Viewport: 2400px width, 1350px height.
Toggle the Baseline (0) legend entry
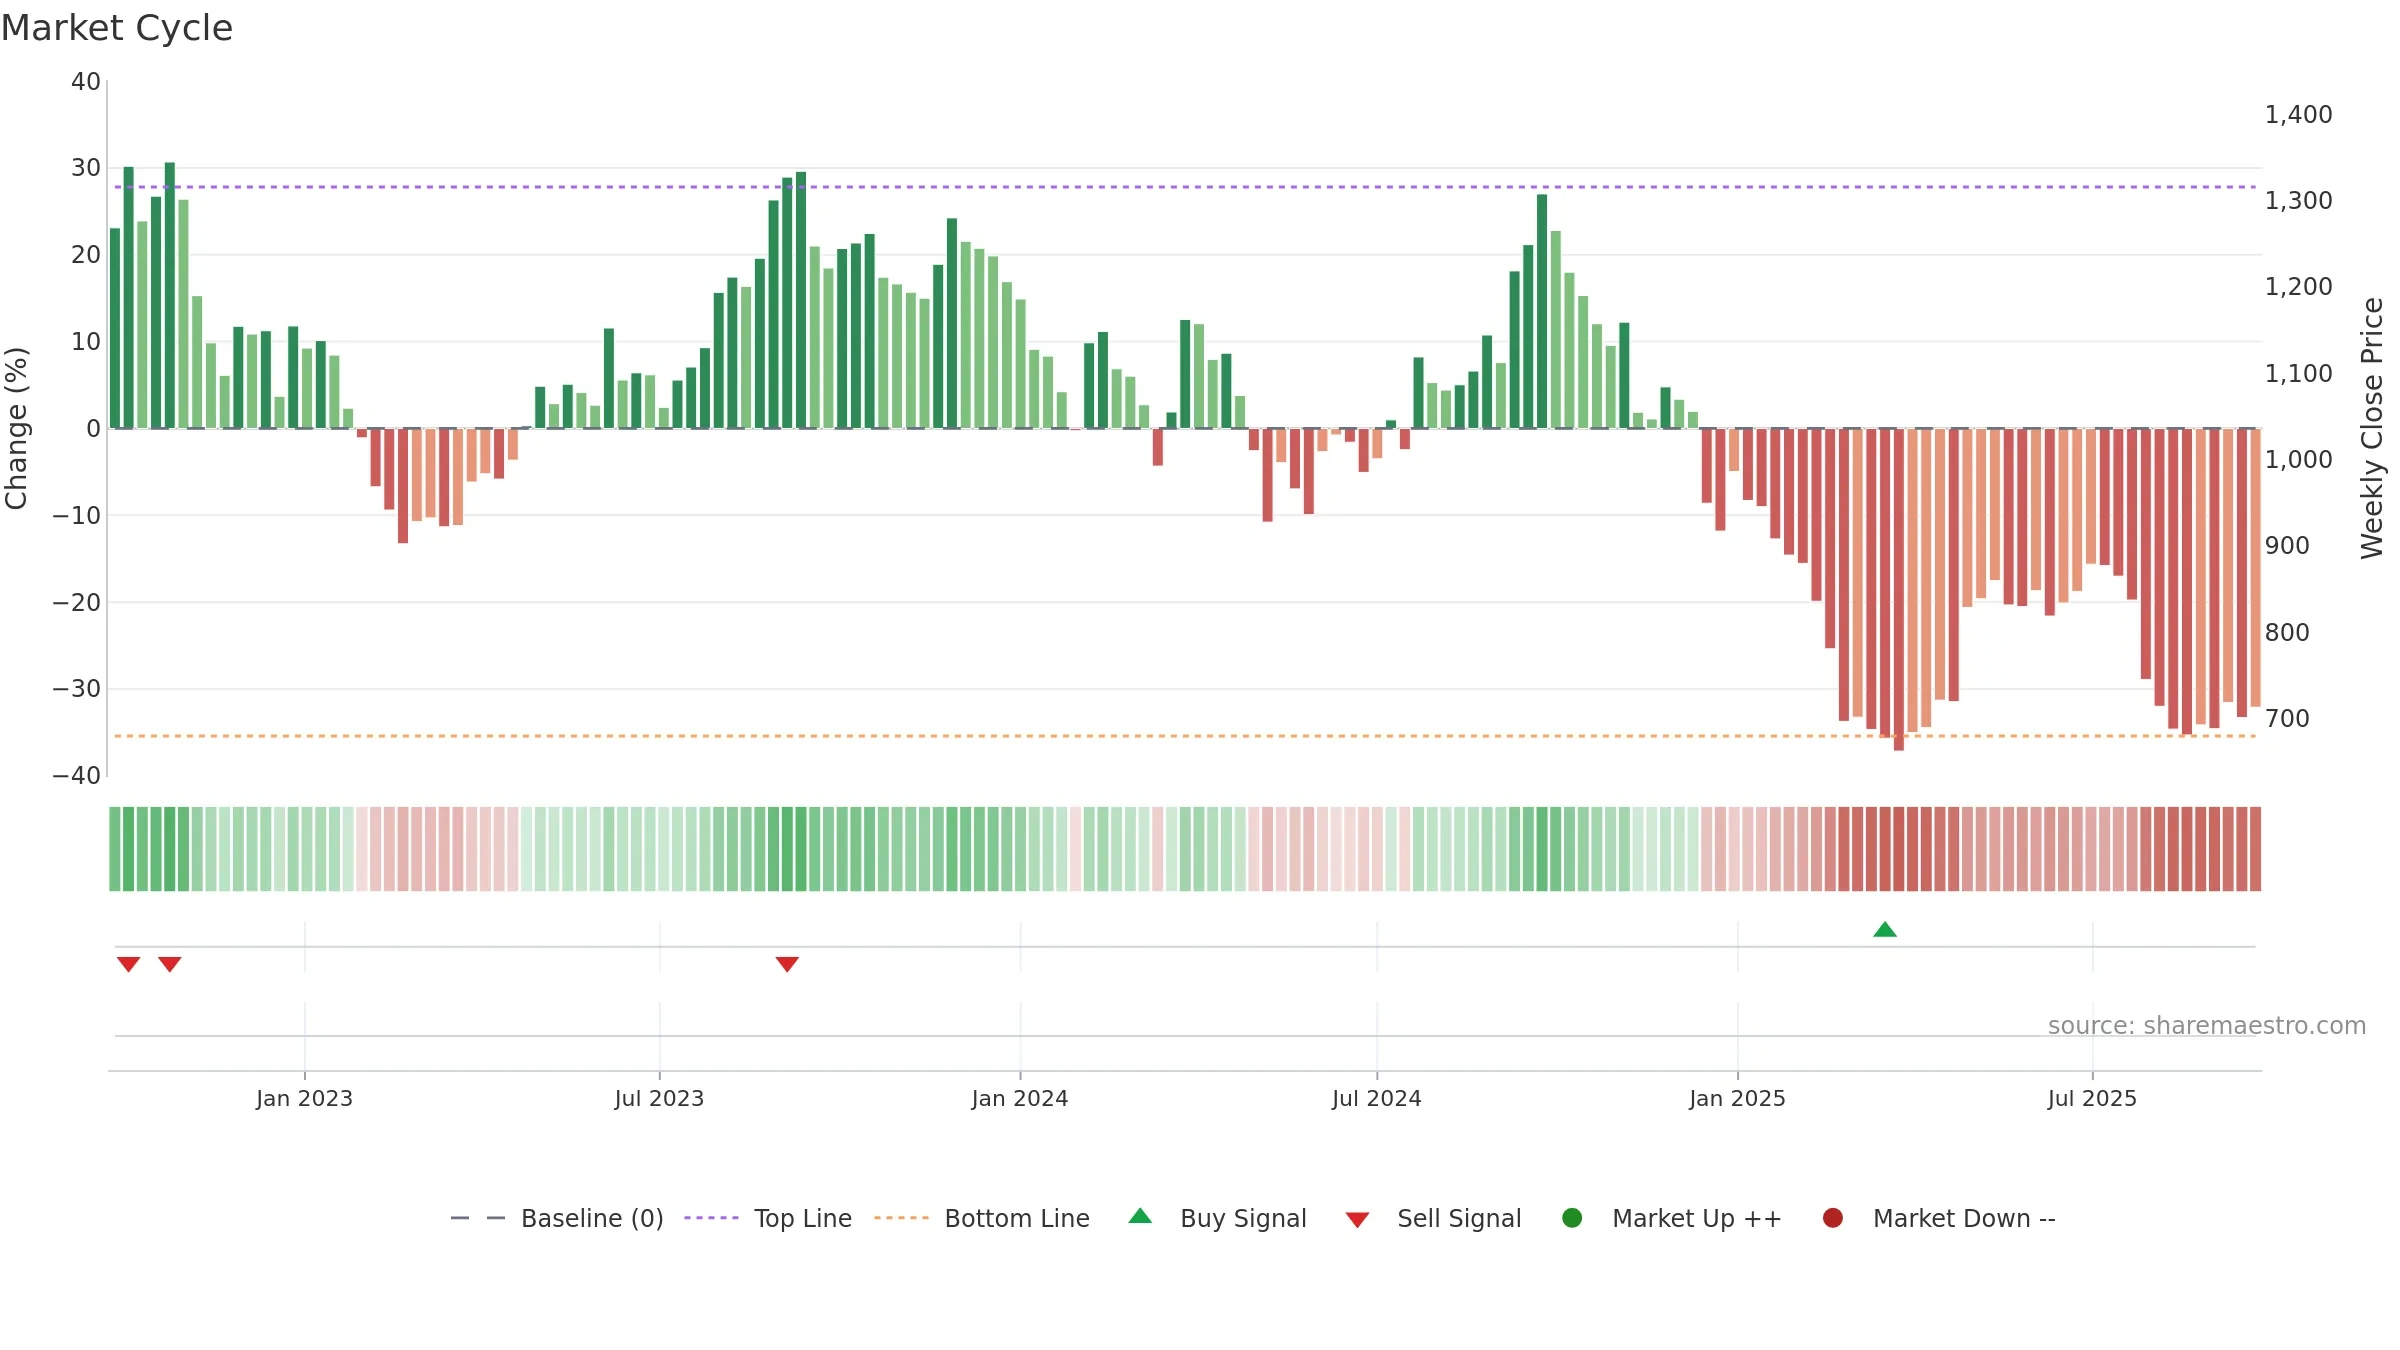(x=557, y=1218)
